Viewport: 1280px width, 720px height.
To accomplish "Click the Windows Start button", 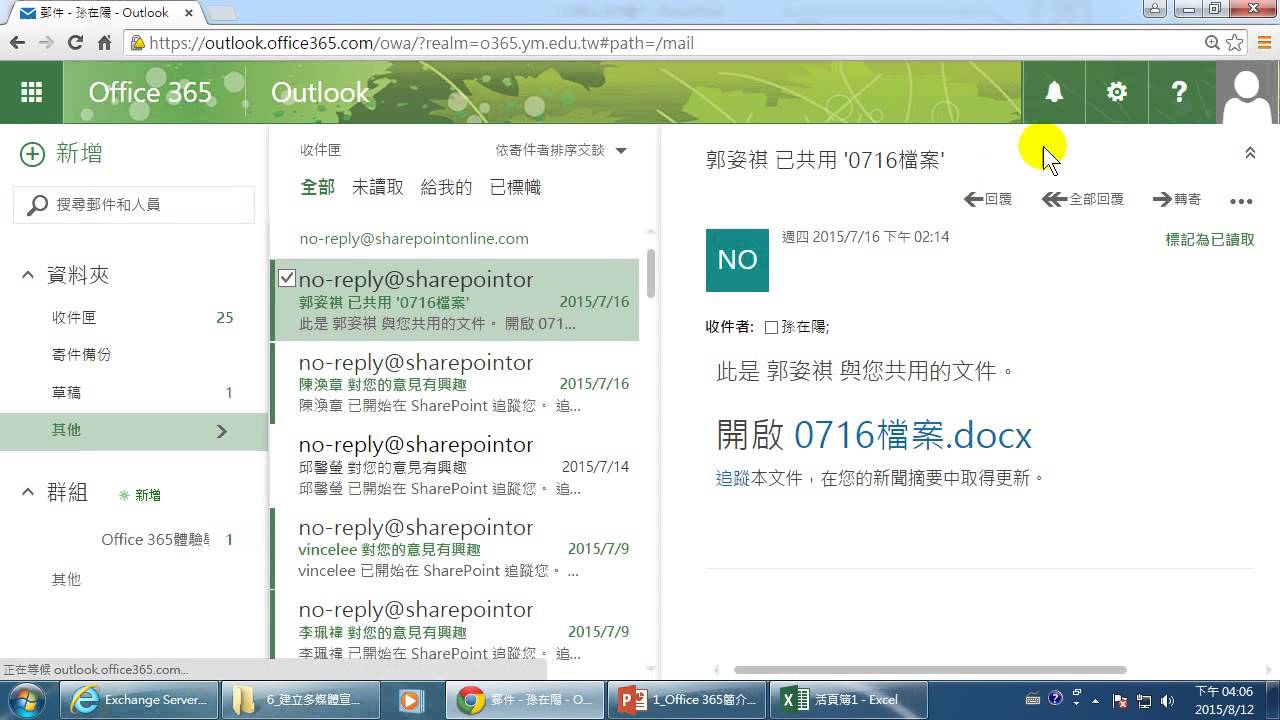I will [27, 700].
